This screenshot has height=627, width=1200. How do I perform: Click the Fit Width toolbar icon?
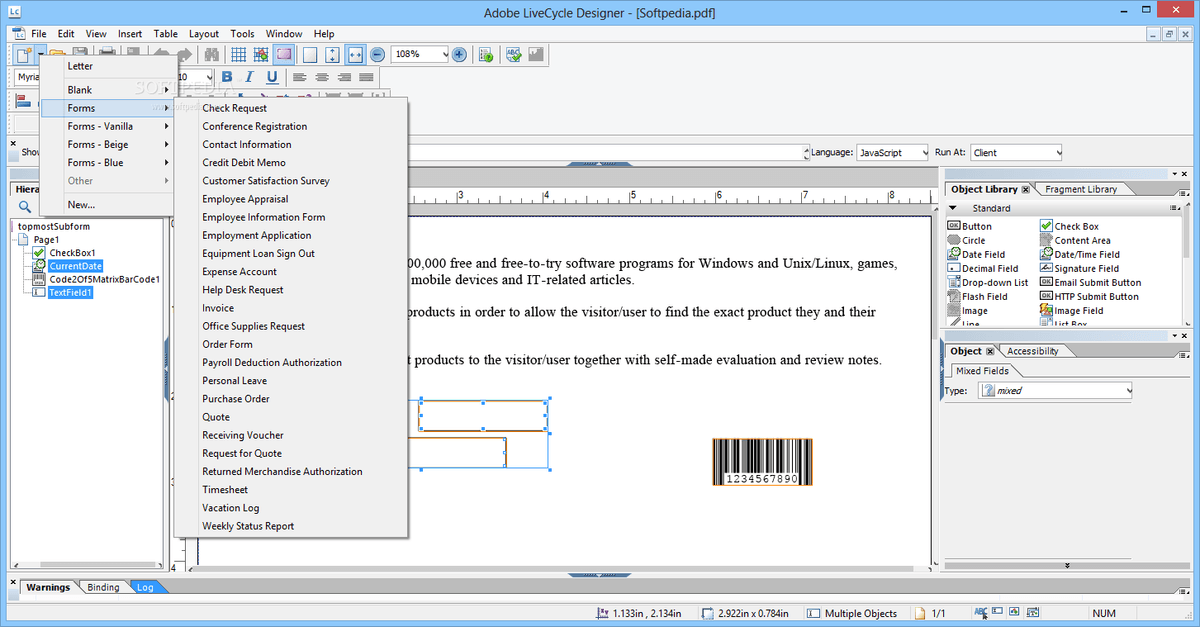pyautogui.click(x=355, y=54)
